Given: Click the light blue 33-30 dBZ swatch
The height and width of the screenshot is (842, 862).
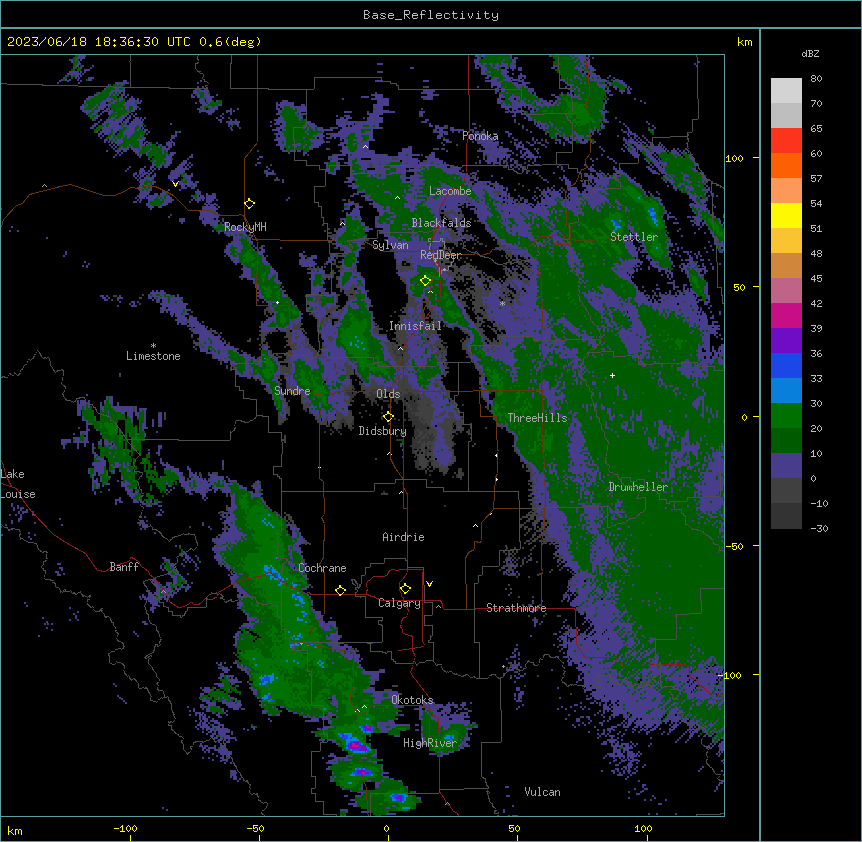Looking at the screenshot, I should tap(786, 390).
